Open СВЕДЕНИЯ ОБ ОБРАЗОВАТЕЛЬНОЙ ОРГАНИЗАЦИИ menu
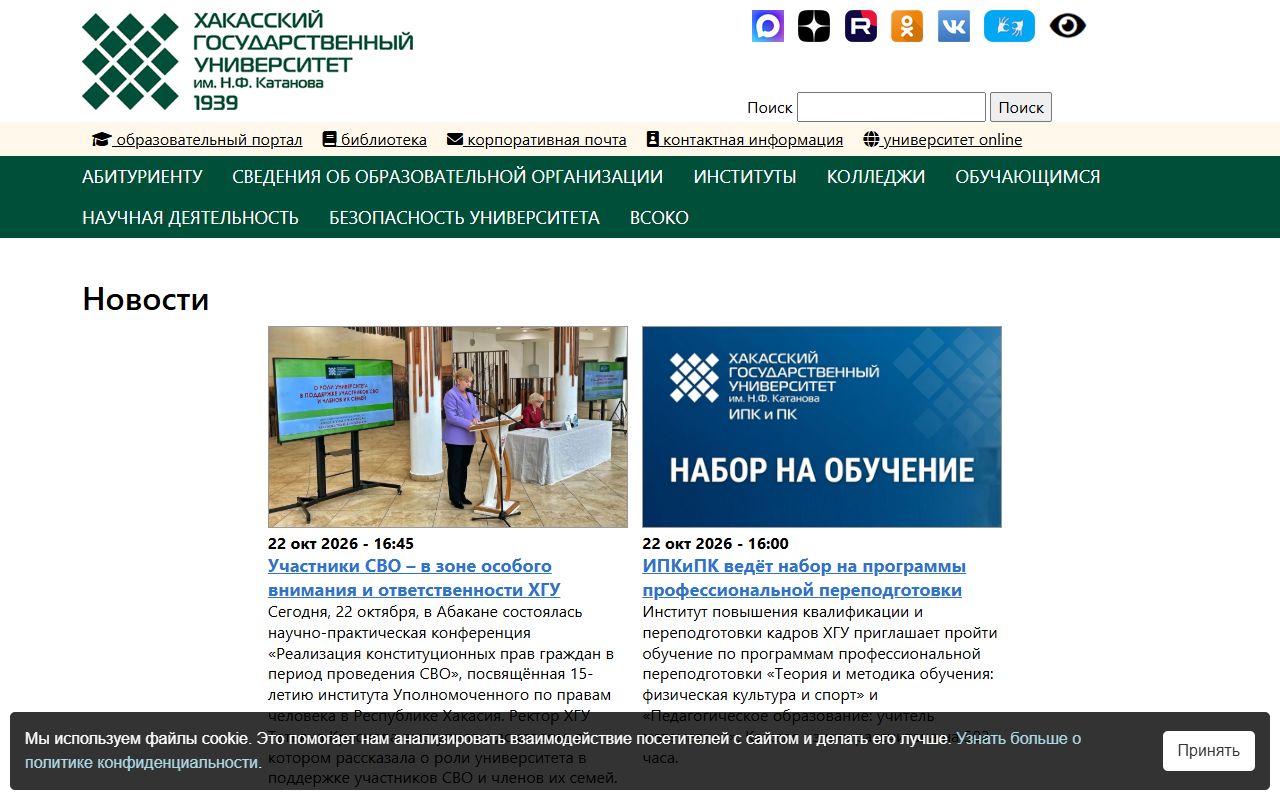Viewport: 1280px width, 800px height. [x=448, y=177]
